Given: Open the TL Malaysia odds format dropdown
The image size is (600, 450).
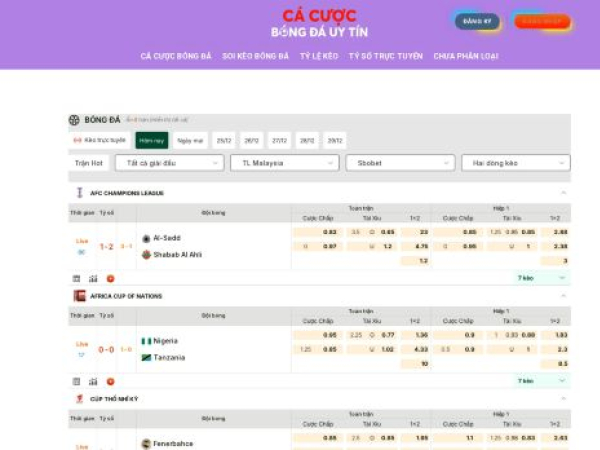Looking at the screenshot, I should (285, 163).
